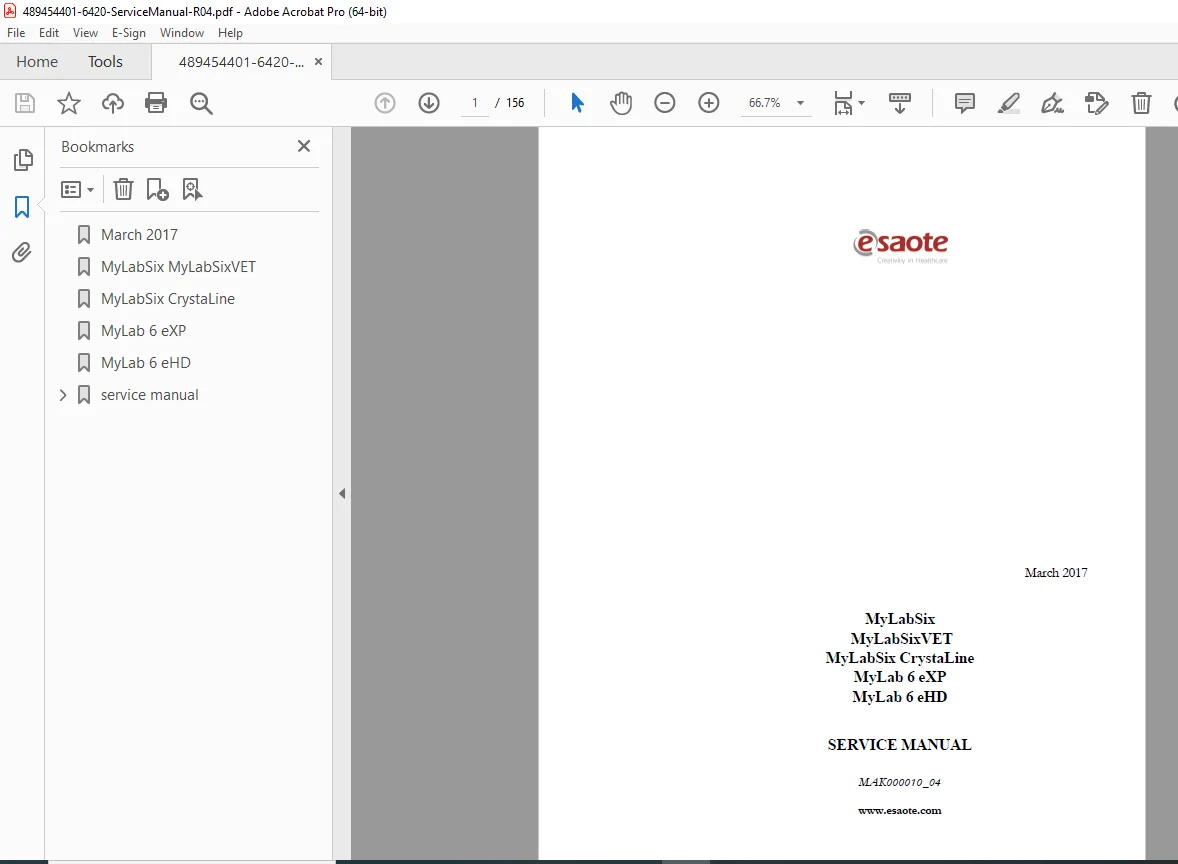Go to next page arrow
The image size is (1178, 864).
pos(429,103)
